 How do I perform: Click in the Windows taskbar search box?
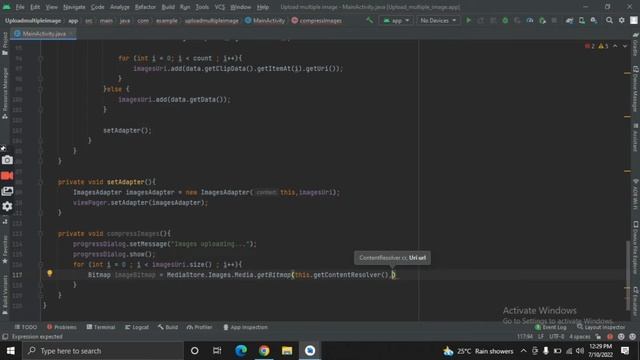tap(104, 351)
